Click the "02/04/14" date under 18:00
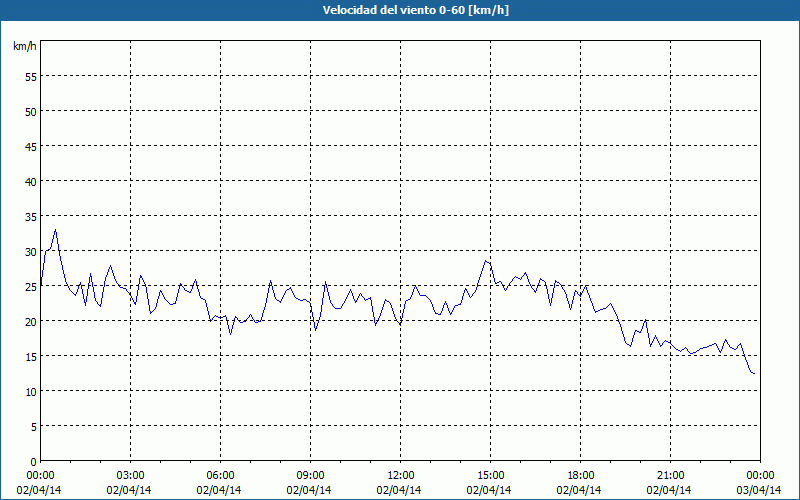 579,490
